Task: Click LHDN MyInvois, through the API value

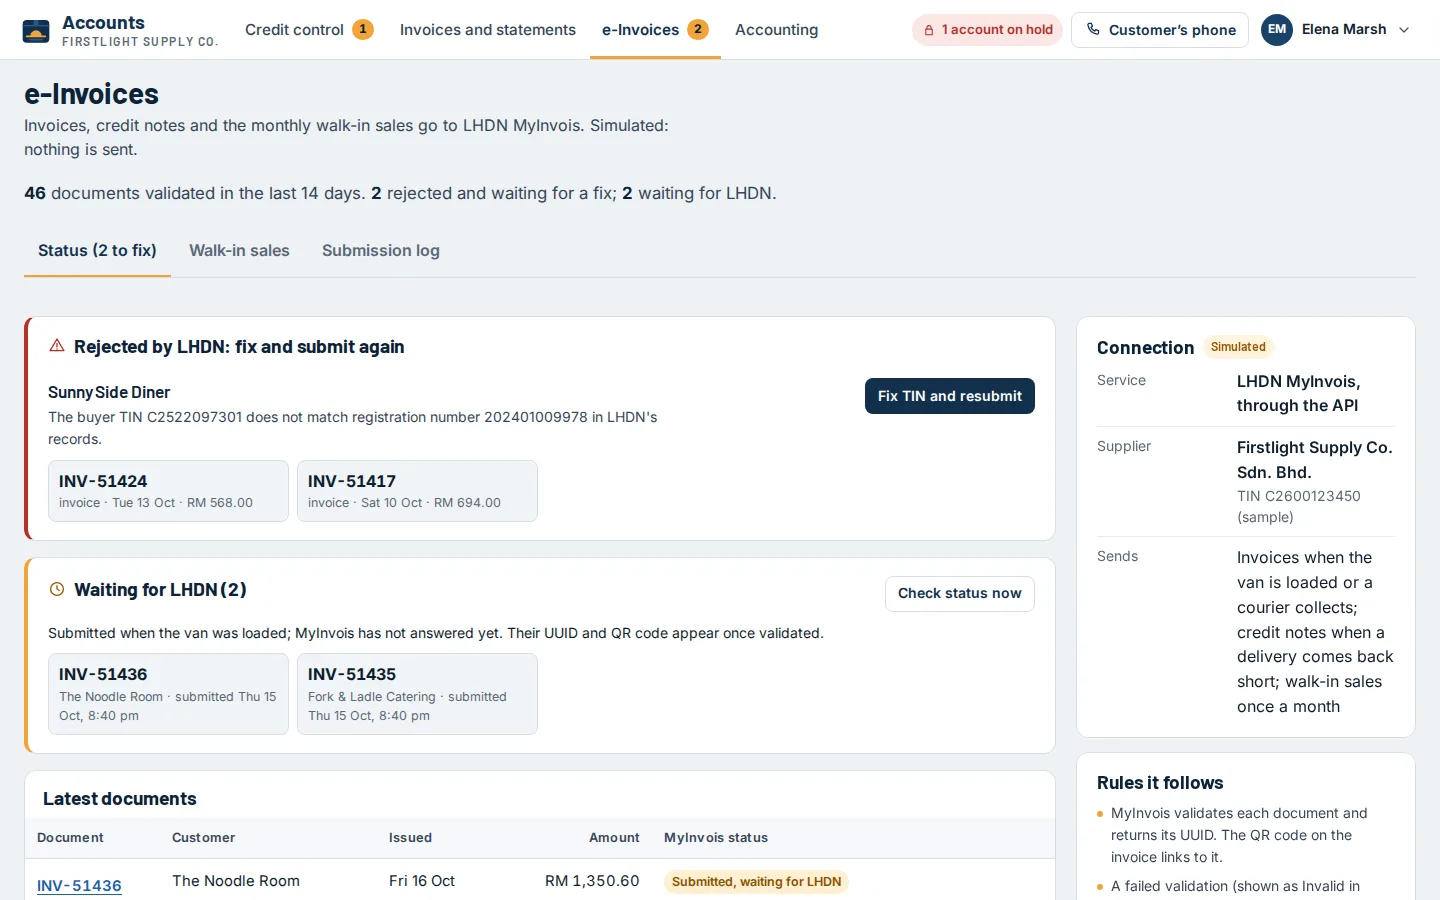Action: point(1298,393)
